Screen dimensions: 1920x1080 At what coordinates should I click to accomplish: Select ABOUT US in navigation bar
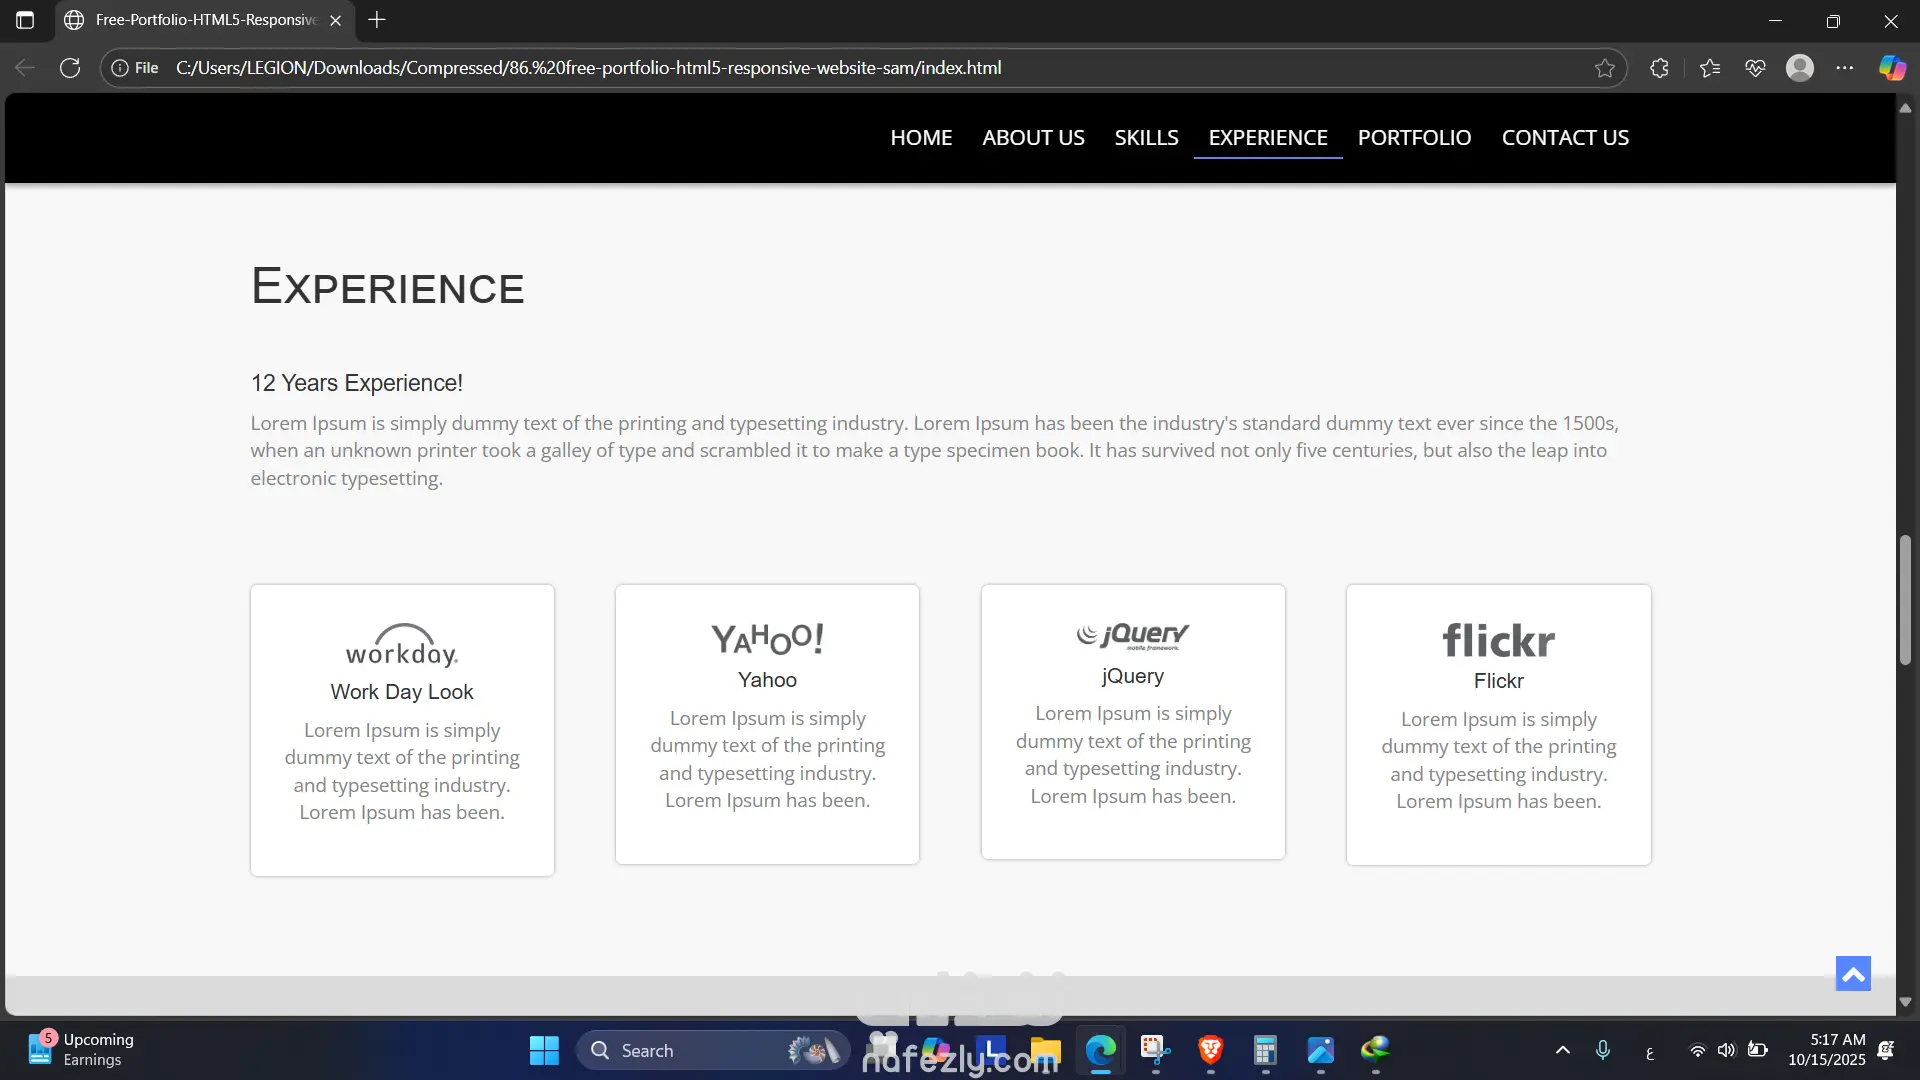1033,138
